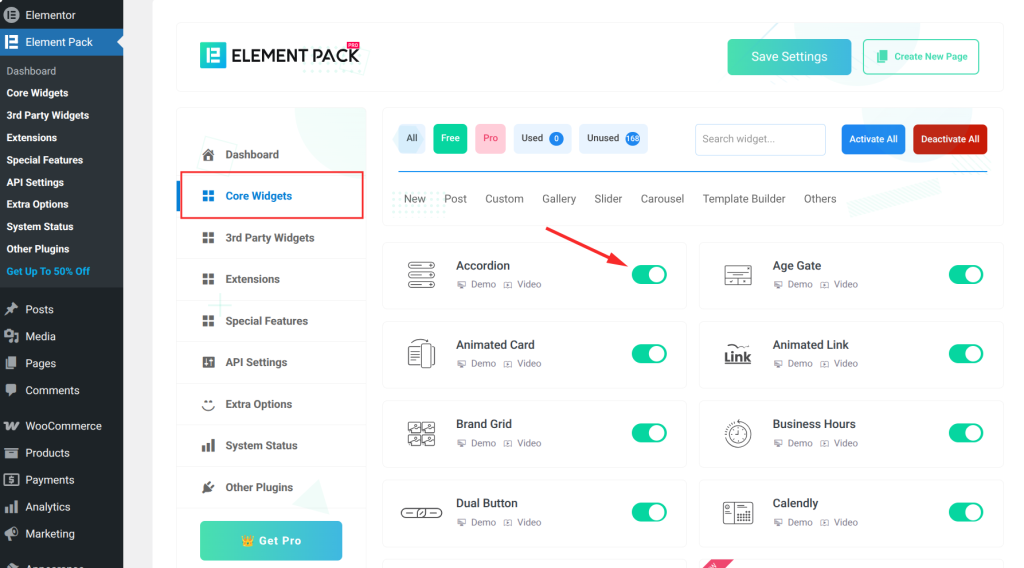Click the Dual Button widget icon

(x=421, y=513)
